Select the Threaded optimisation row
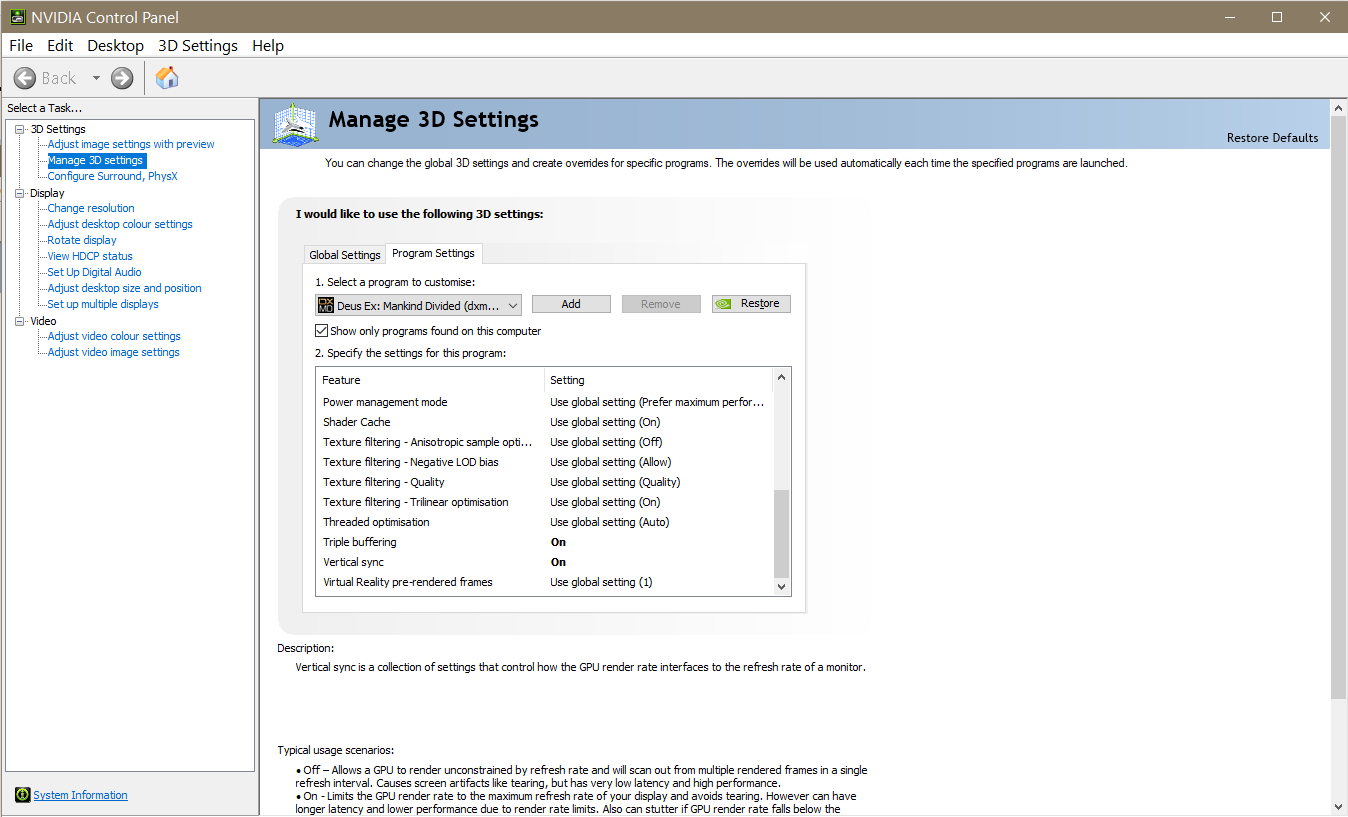 tap(545, 522)
